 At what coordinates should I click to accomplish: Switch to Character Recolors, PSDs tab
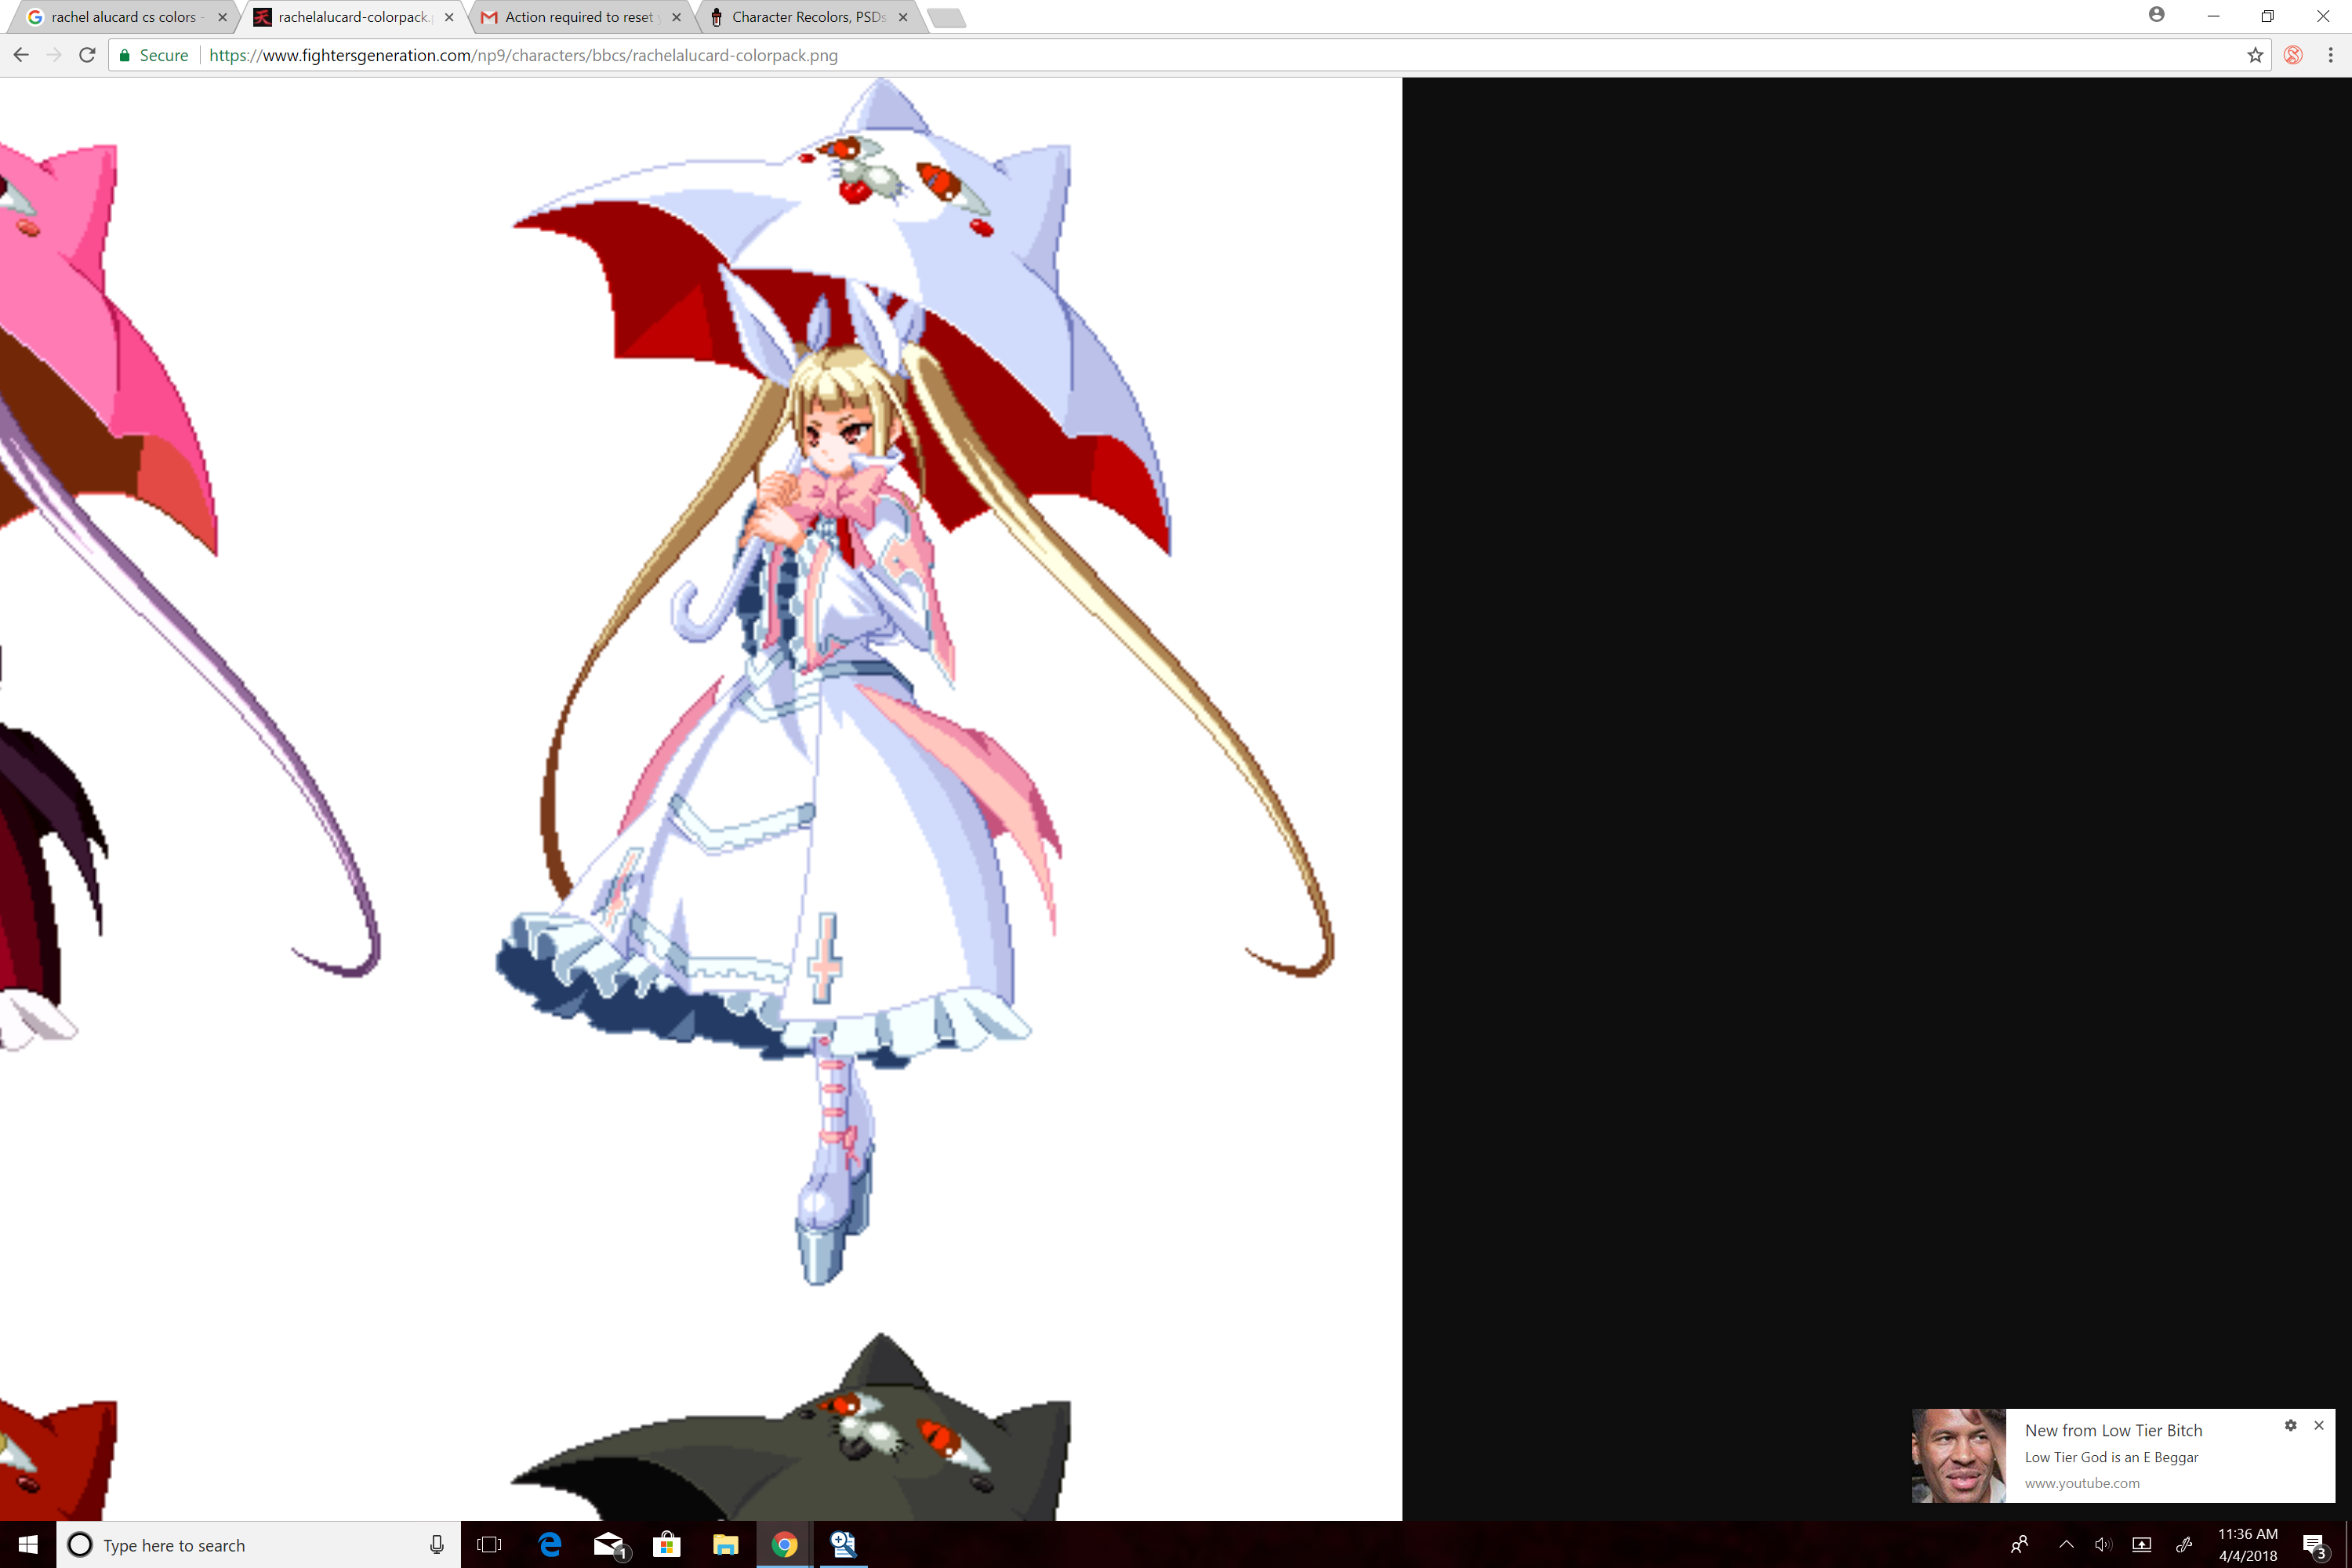click(807, 17)
